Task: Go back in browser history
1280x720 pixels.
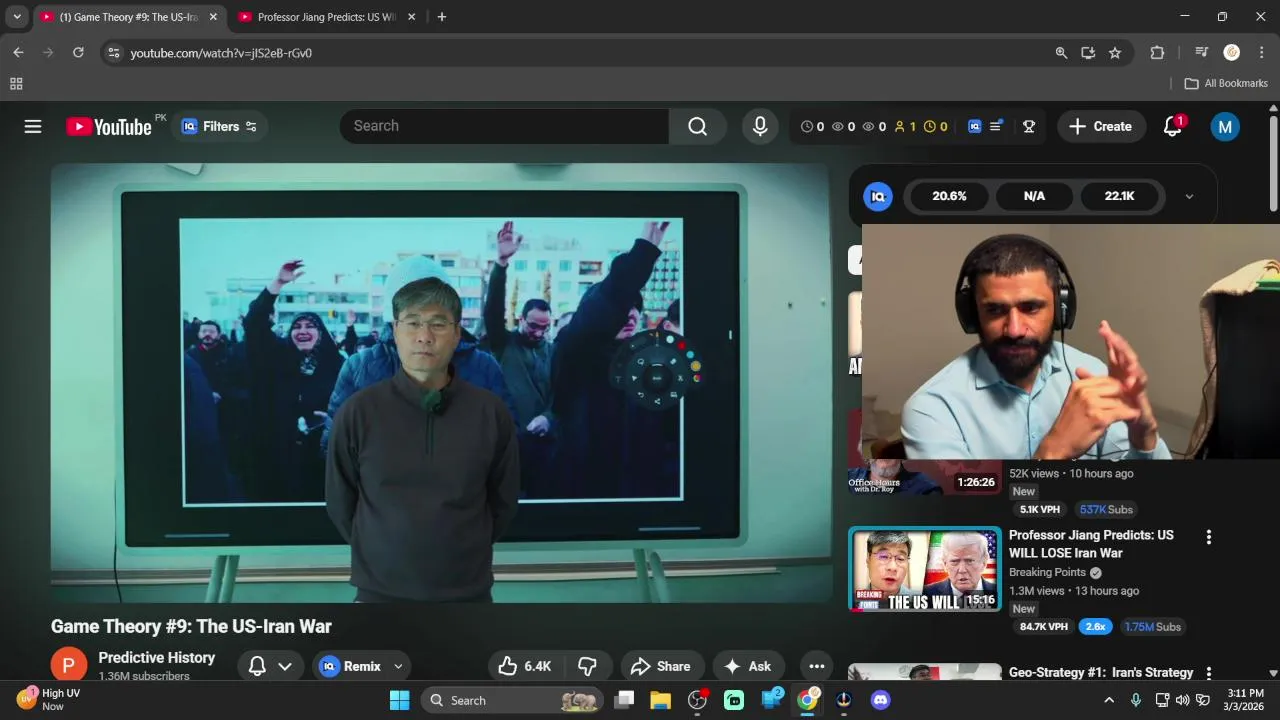Action: click(18, 53)
